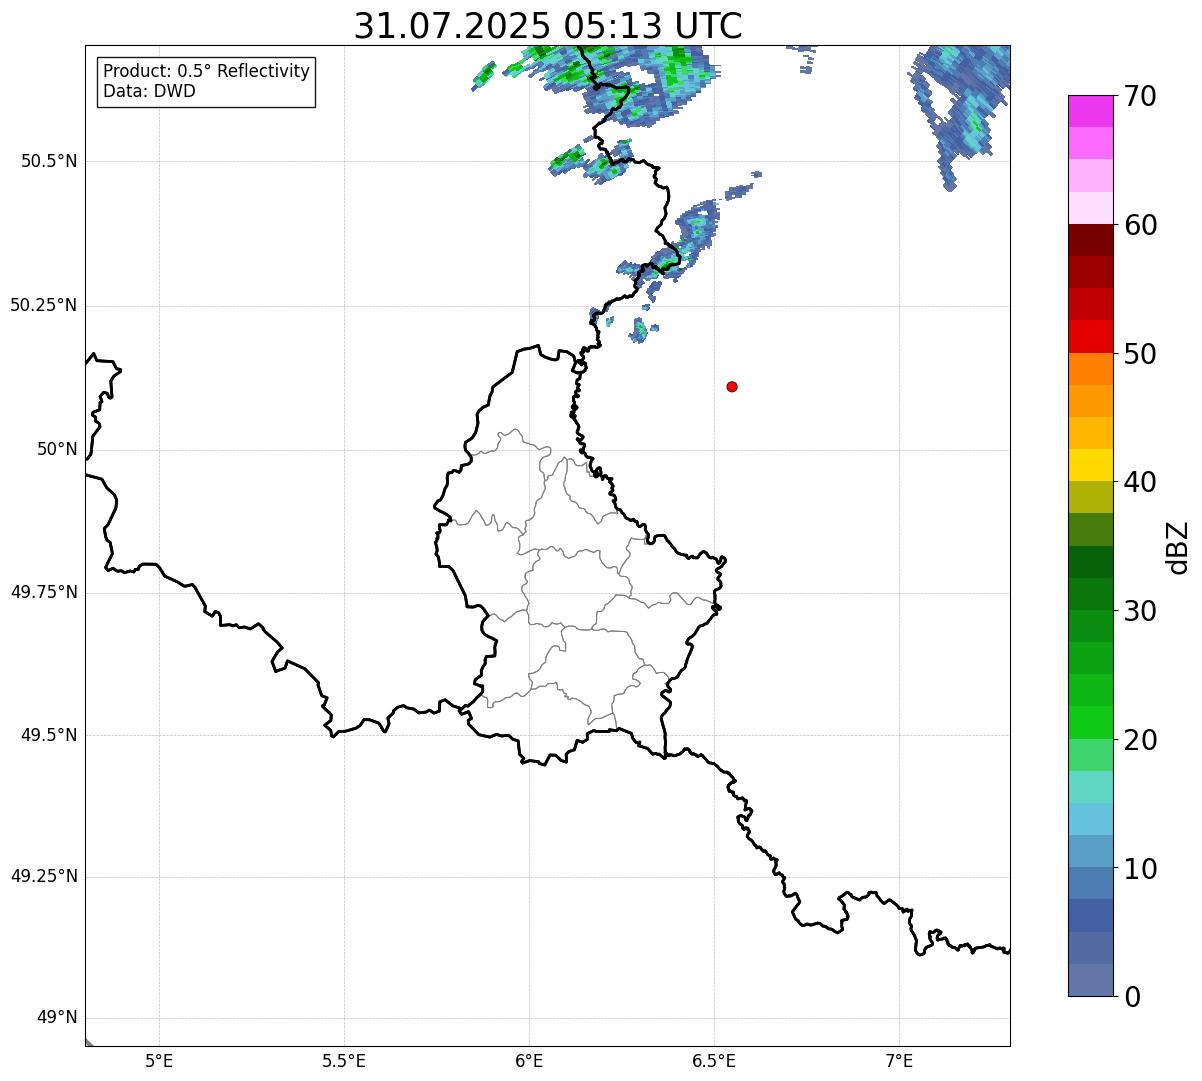Click longitude label "6.5°E"

[x=714, y=1060]
